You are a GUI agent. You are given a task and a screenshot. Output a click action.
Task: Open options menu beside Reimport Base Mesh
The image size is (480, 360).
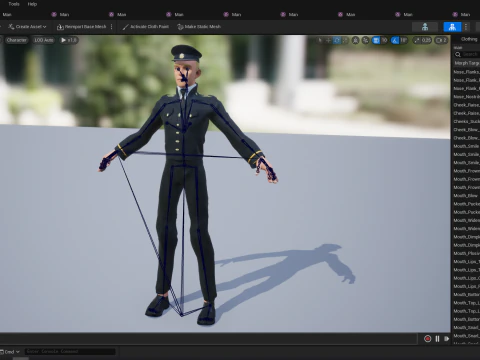[x=112, y=27]
